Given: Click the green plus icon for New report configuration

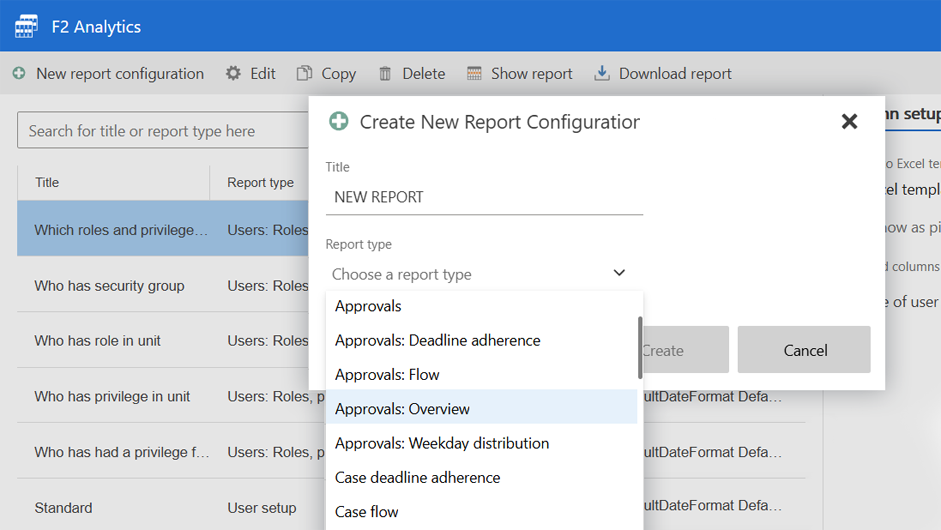Looking at the screenshot, I should point(19,73).
